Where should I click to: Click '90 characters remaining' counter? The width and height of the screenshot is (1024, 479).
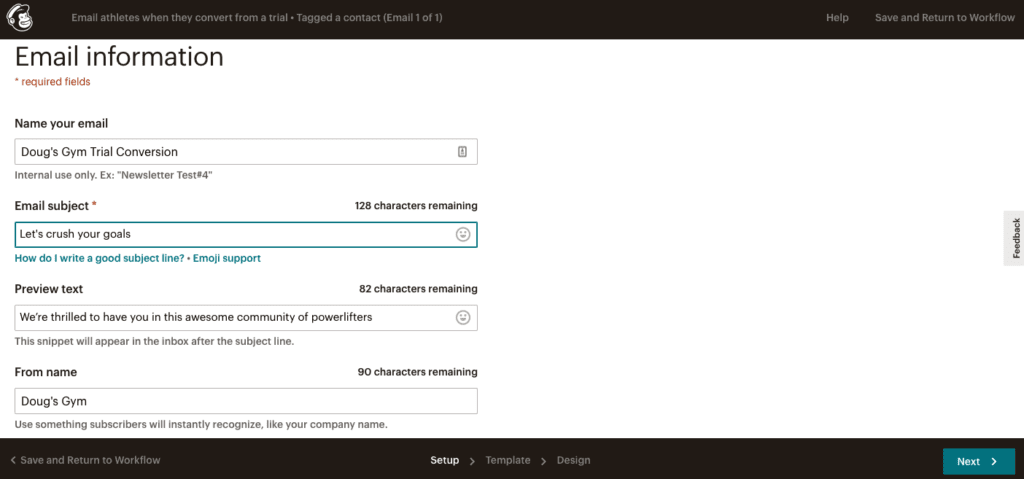click(x=417, y=372)
